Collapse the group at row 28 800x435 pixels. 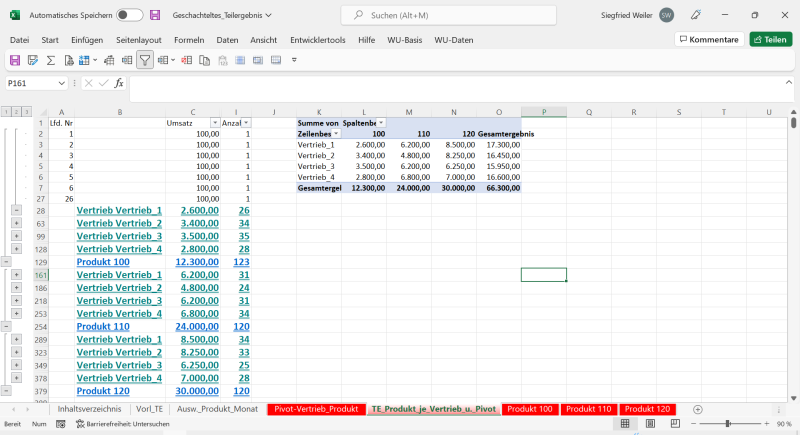tap(16, 210)
